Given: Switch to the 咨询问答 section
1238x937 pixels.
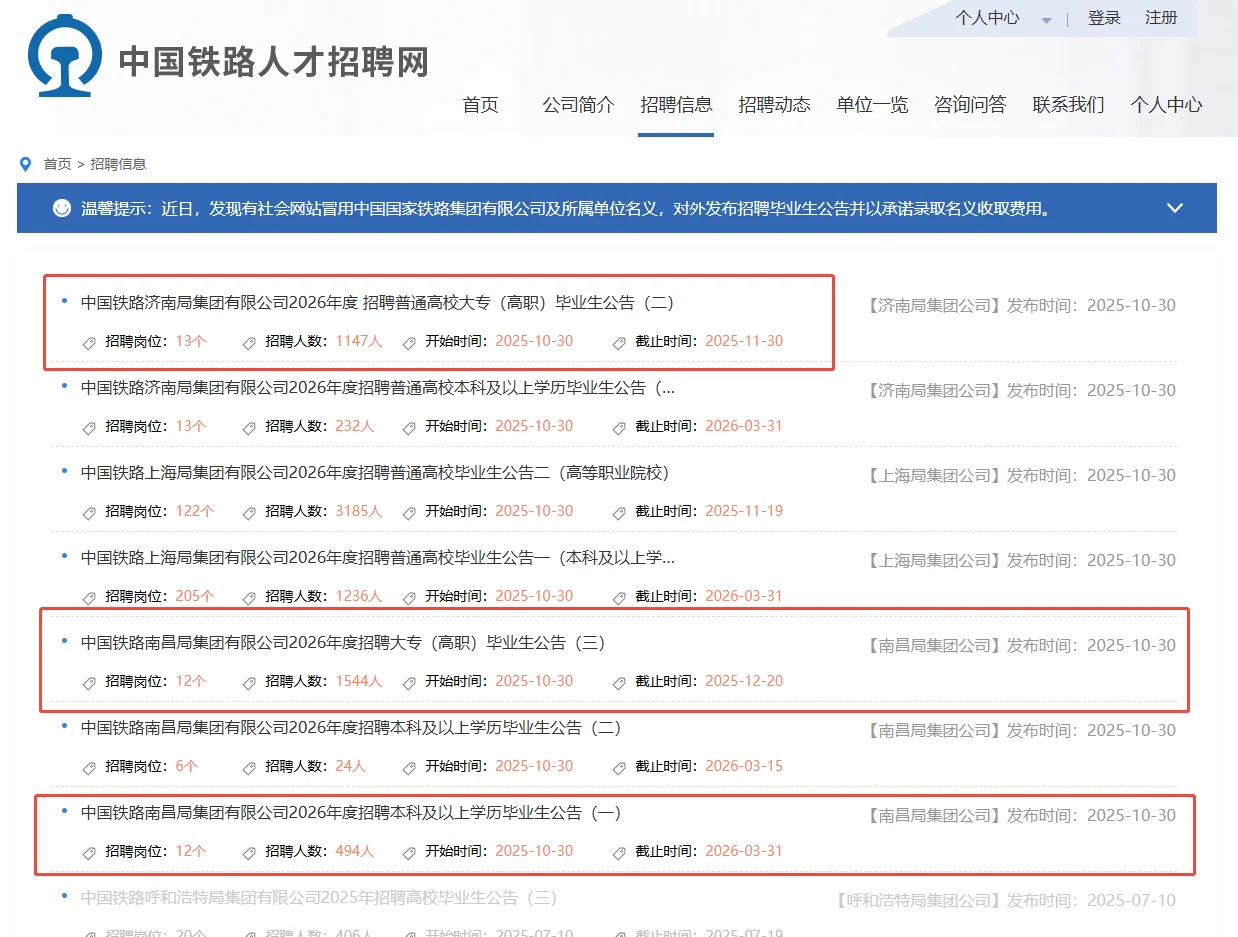Looking at the screenshot, I should click(969, 104).
